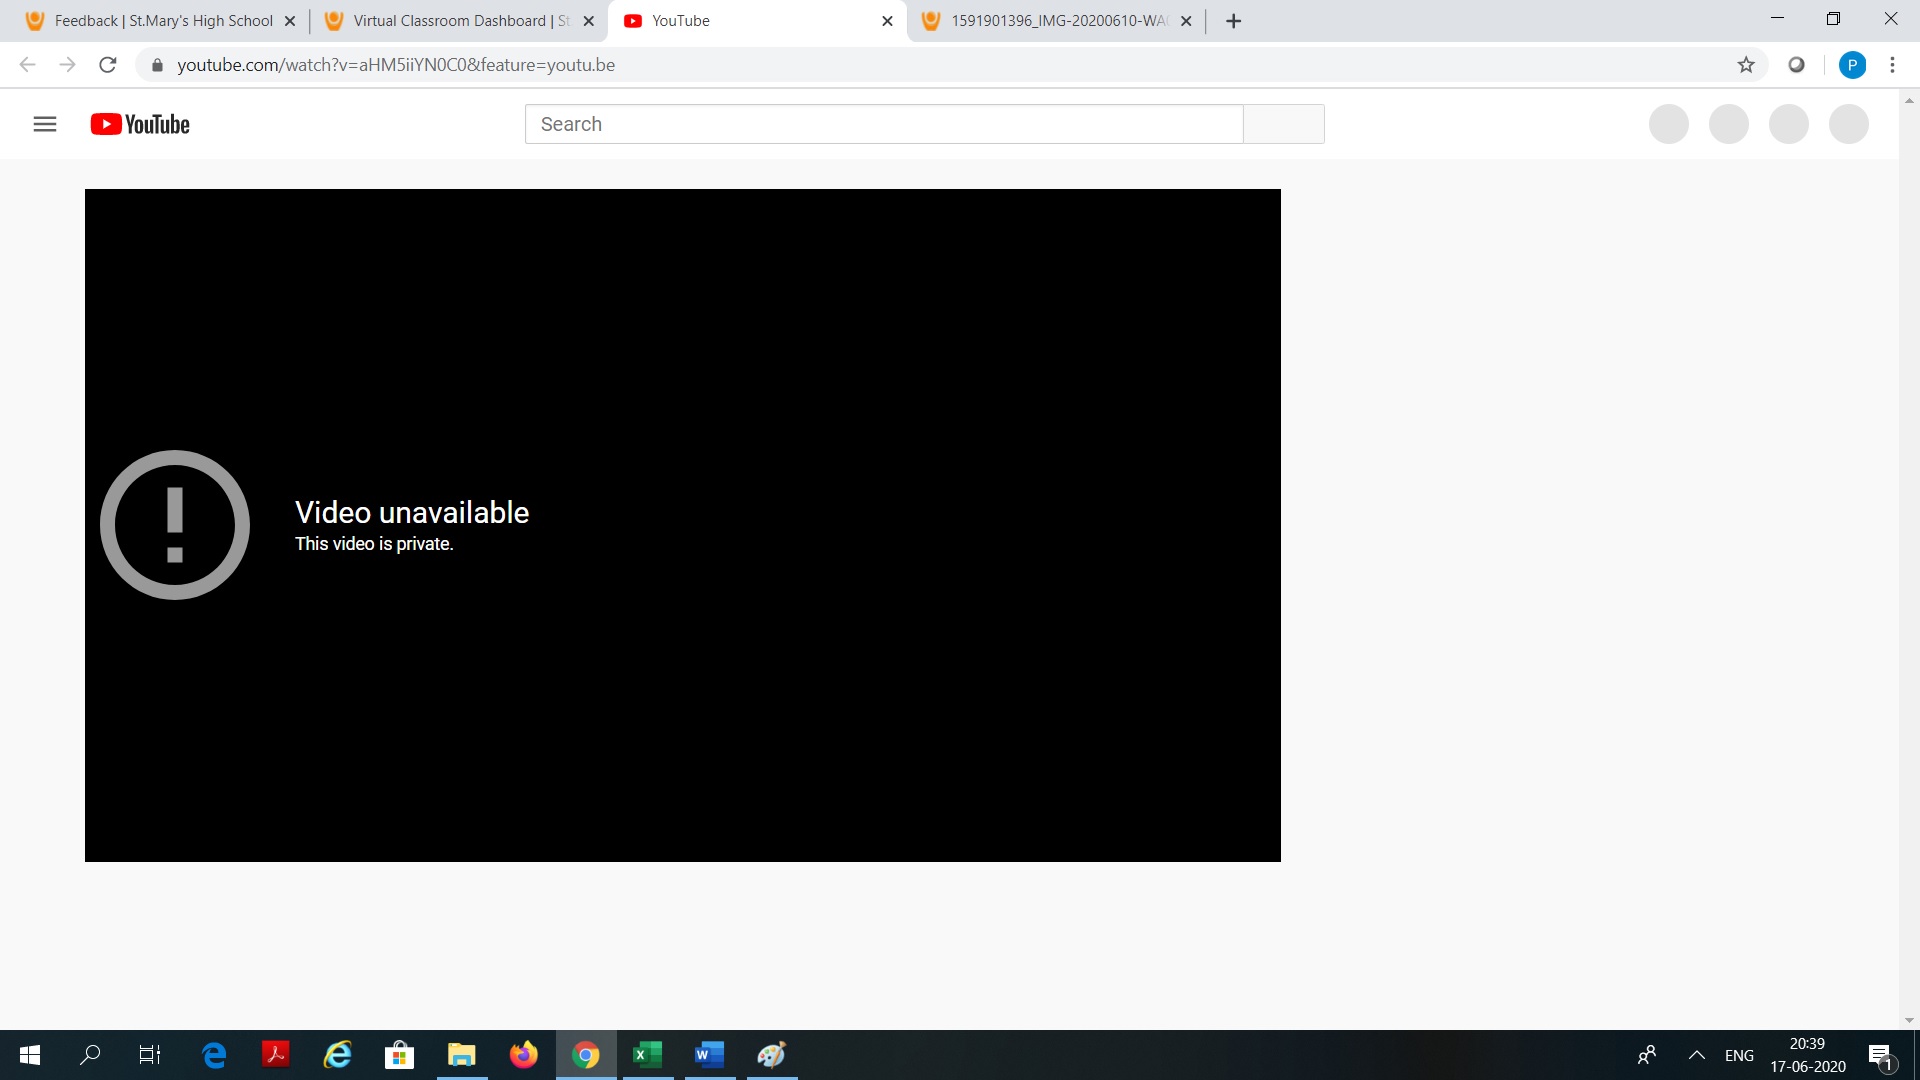Click the page scrollbar down arrow
This screenshot has width=1920, height=1080.
tap(1909, 1020)
